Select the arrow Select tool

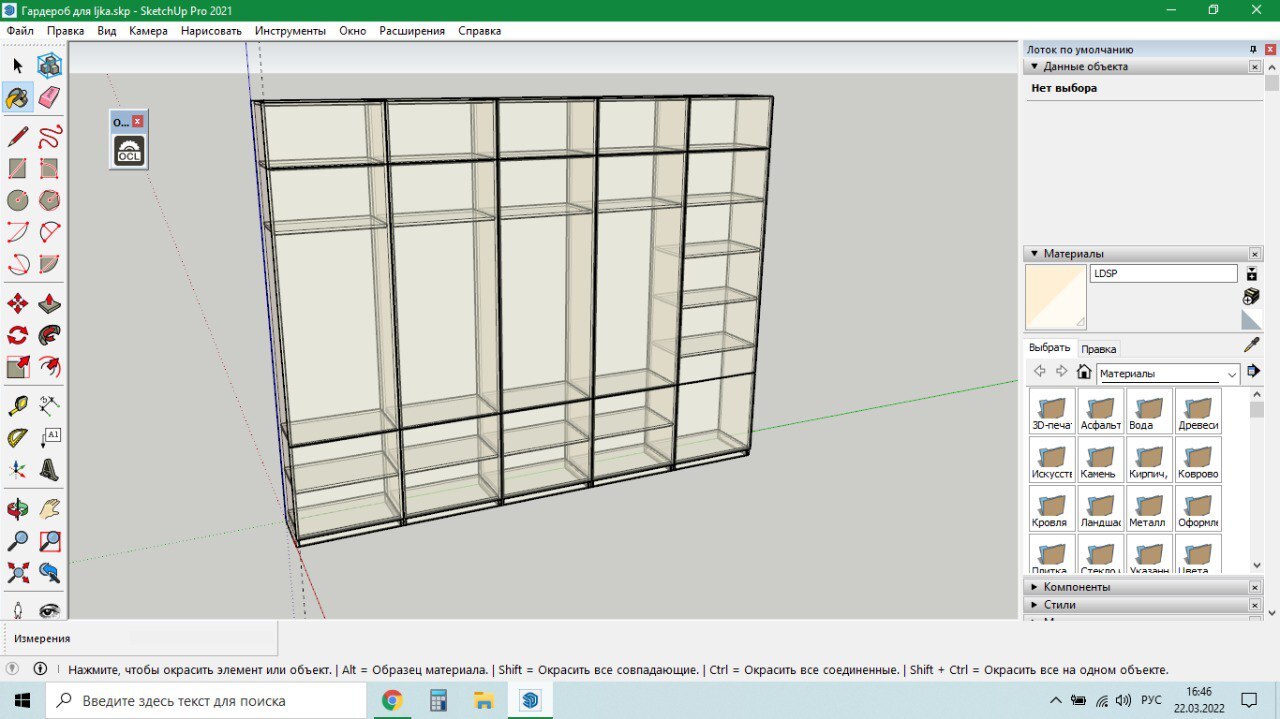pyautogui.click(x=17, y=66)
